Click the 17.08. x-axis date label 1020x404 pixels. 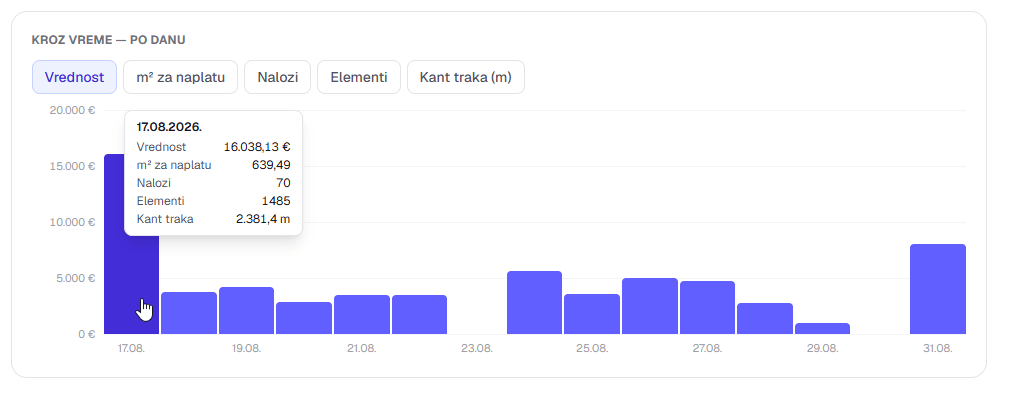coord(131,349)
